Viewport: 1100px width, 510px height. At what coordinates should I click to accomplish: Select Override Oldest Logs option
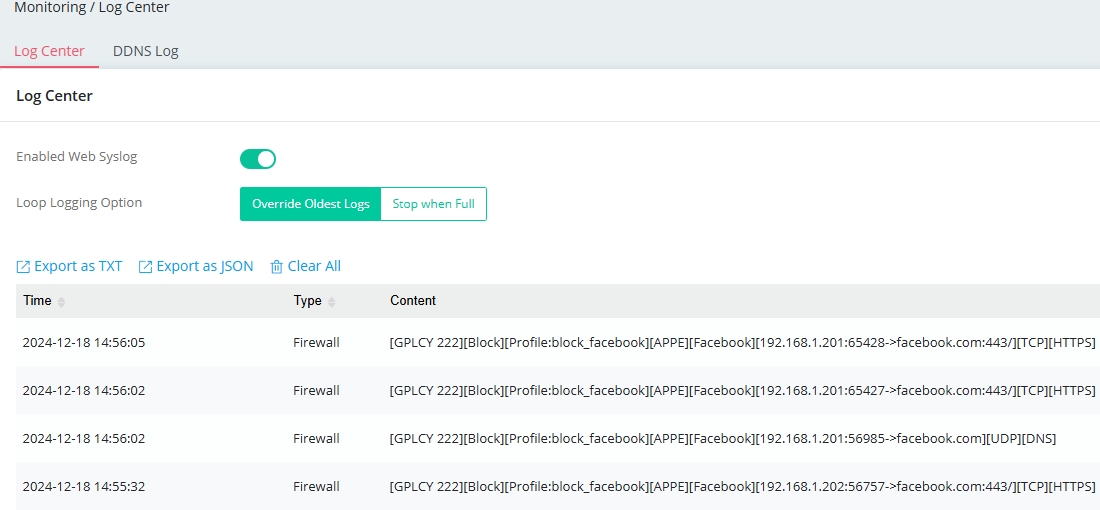tap(311, 204)
